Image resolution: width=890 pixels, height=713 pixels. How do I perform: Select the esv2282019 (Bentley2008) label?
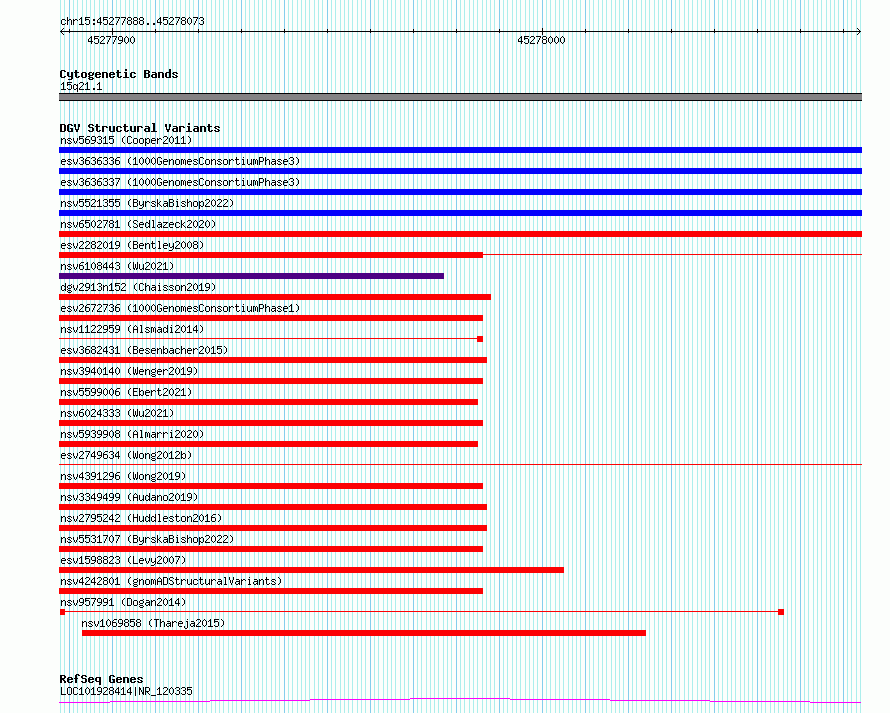[132, 245]
